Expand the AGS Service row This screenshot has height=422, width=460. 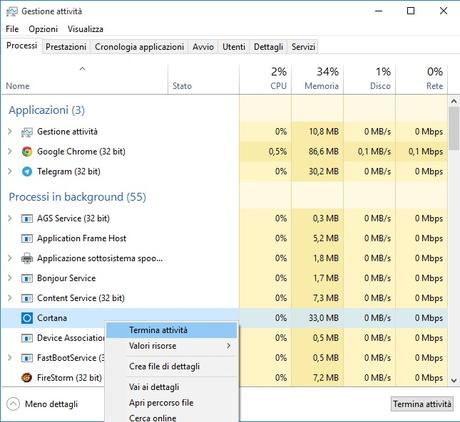coord(10,218)
